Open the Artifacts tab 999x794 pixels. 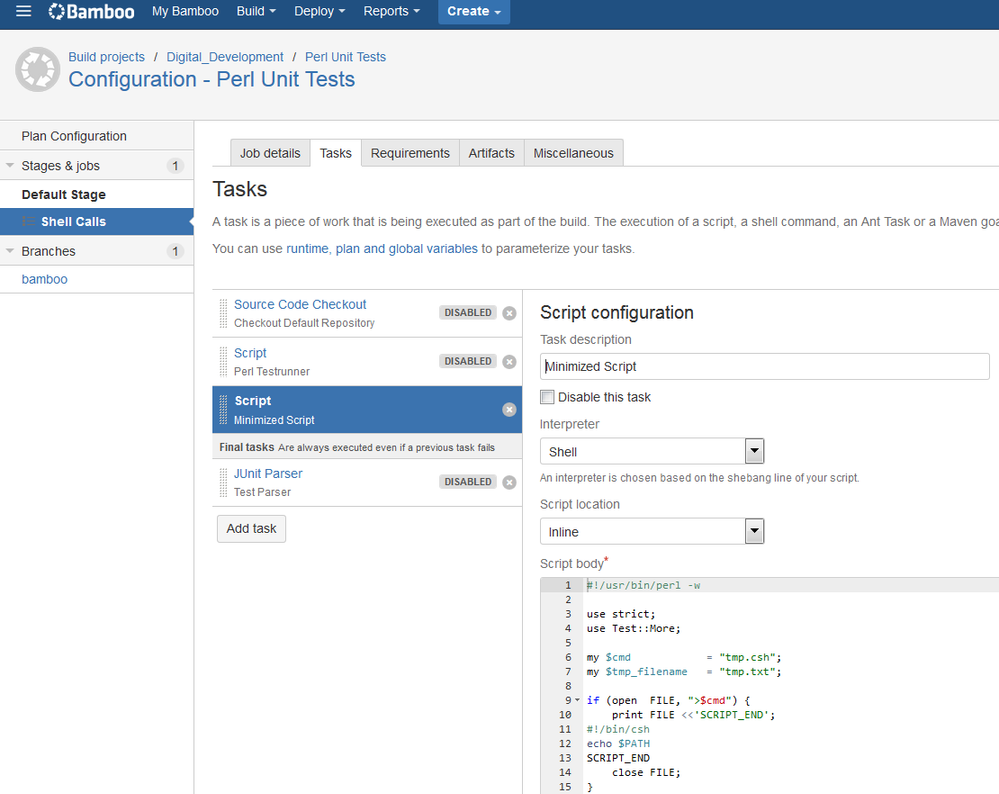coord(491,153)
